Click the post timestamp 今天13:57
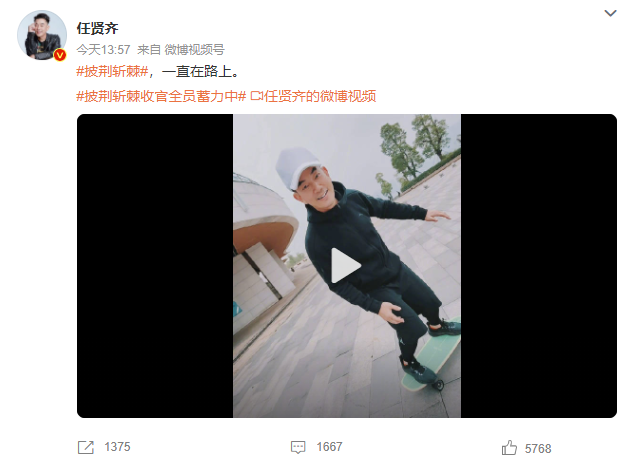The width and height of the screenshot is (635, 460). [103, 50]
